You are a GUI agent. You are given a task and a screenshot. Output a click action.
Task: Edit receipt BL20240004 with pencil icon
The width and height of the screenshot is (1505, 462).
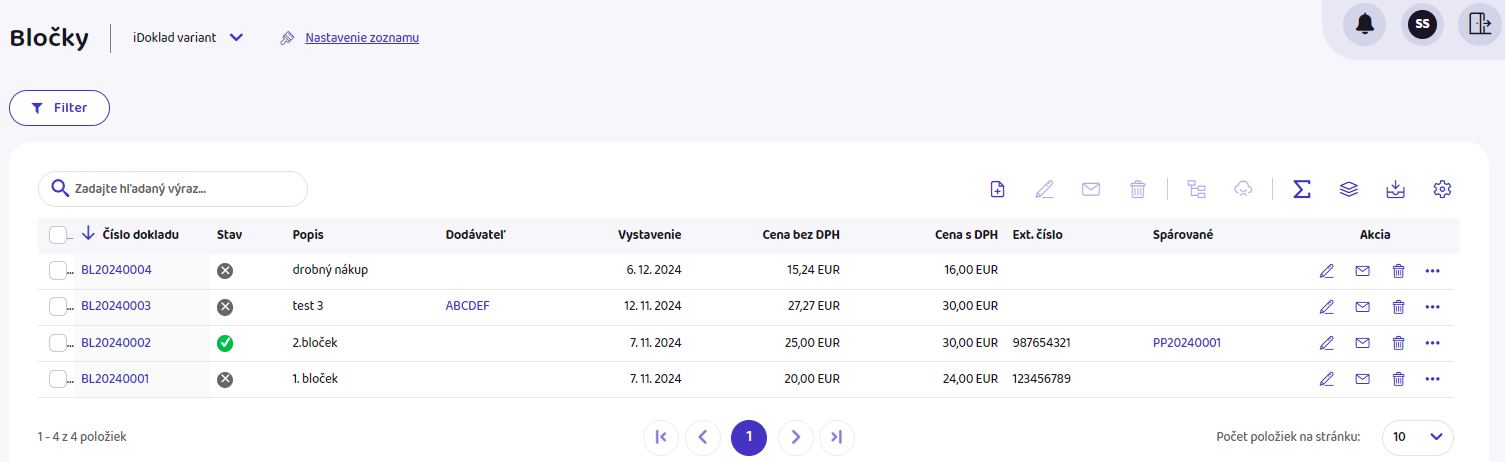1326,271
